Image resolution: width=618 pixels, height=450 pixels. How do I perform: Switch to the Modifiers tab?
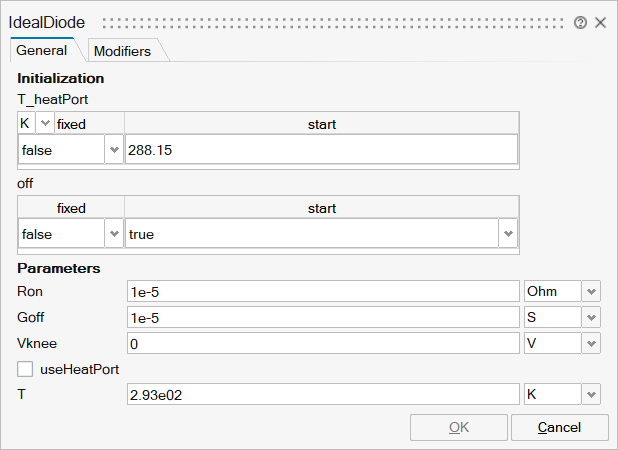[122, 51]
